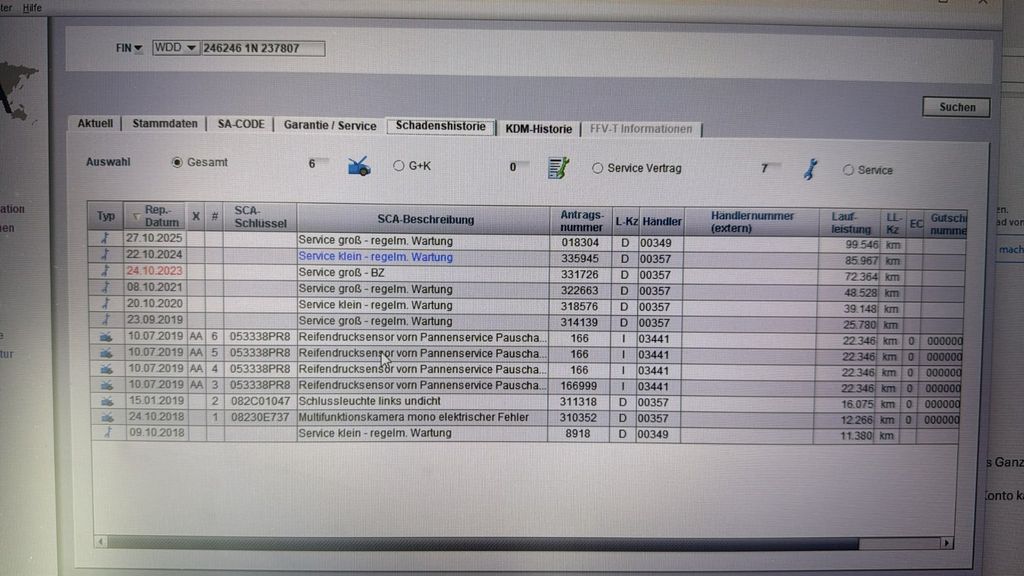Click wrench type icon in 23.09.2019 row
Screen dimensions: 1024x576
(x=106, y=320)
